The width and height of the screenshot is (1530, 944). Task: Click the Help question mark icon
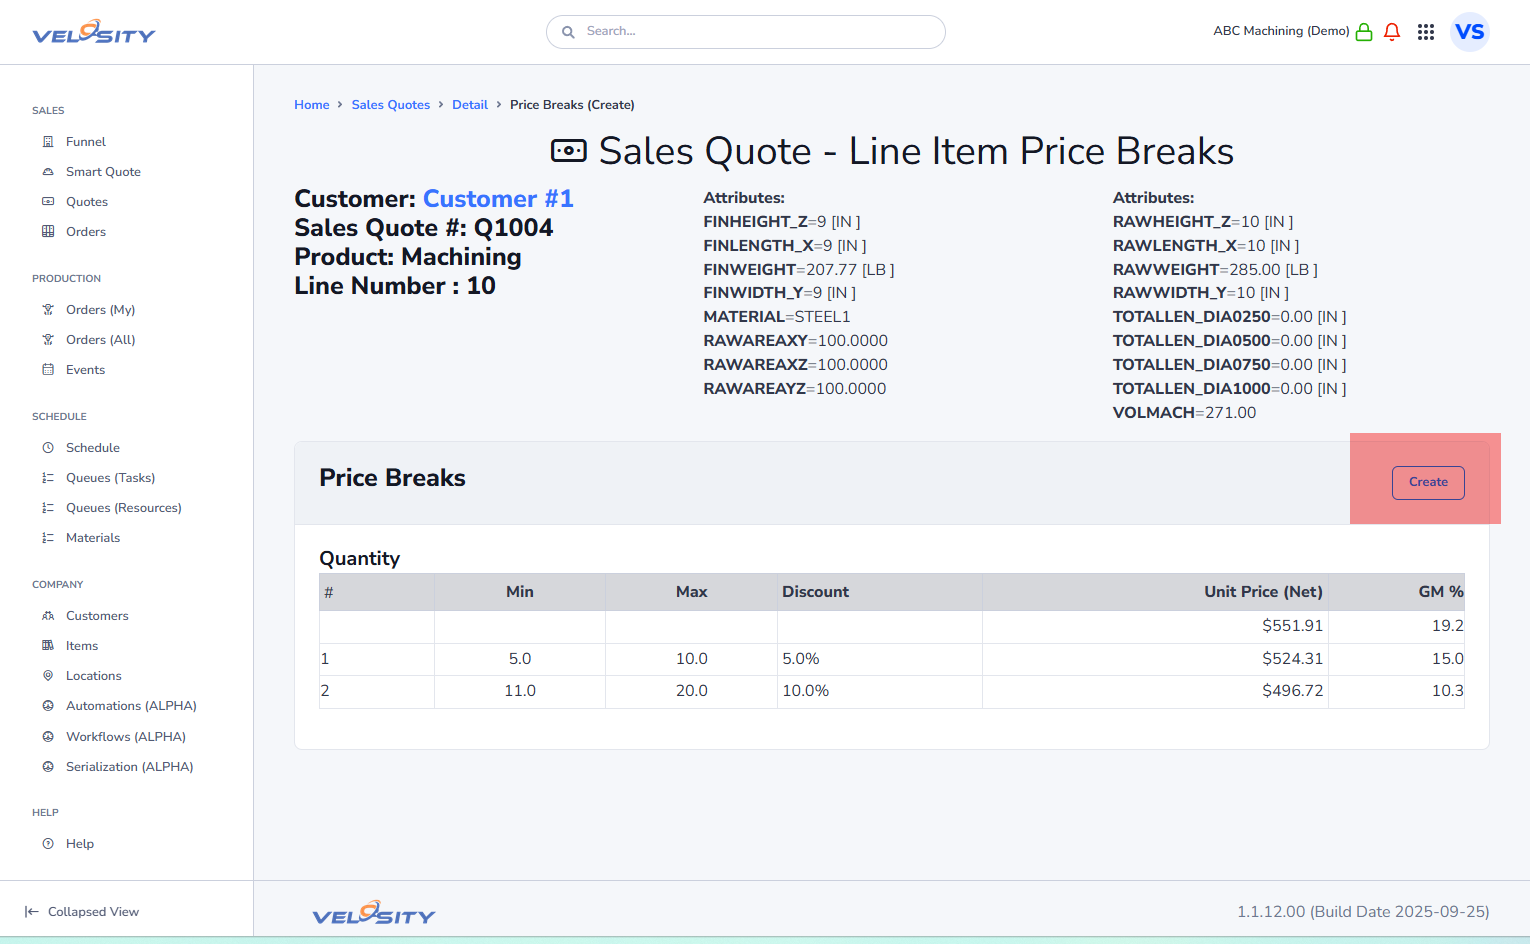click(48, 844)
